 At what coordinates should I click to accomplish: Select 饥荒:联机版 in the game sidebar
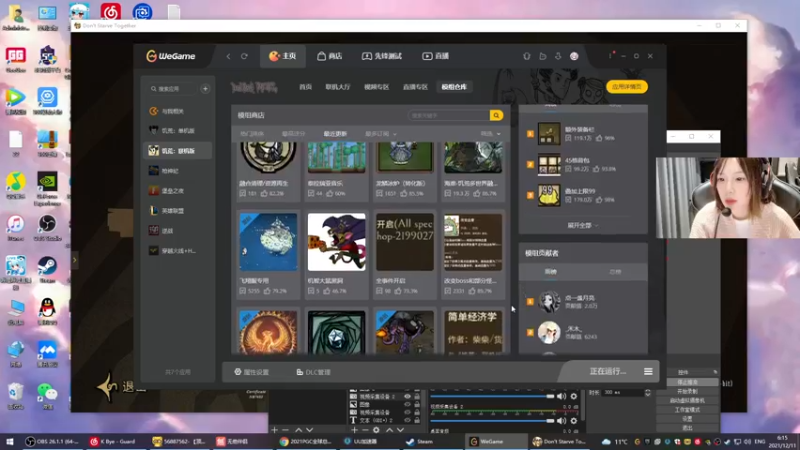pyautogui.click(x=177, y=151)
